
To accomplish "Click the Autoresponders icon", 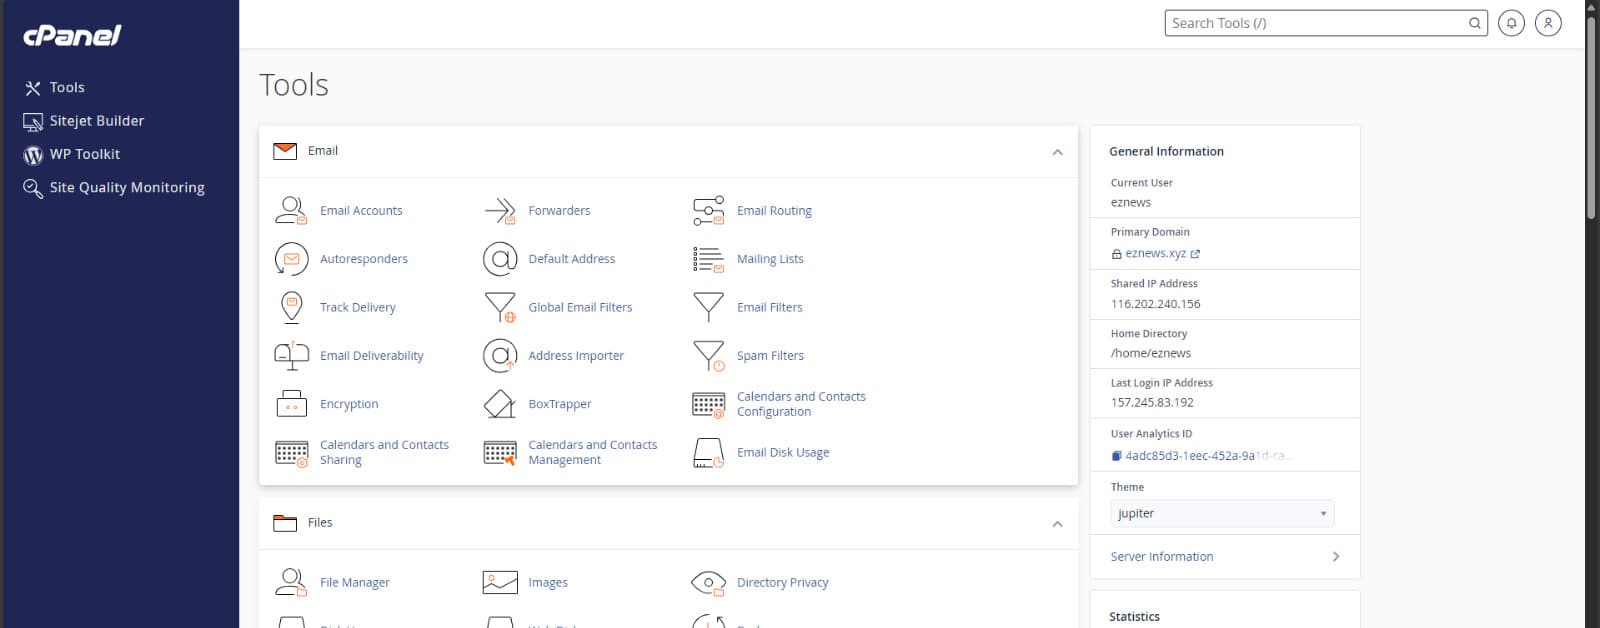I will 291,259.
